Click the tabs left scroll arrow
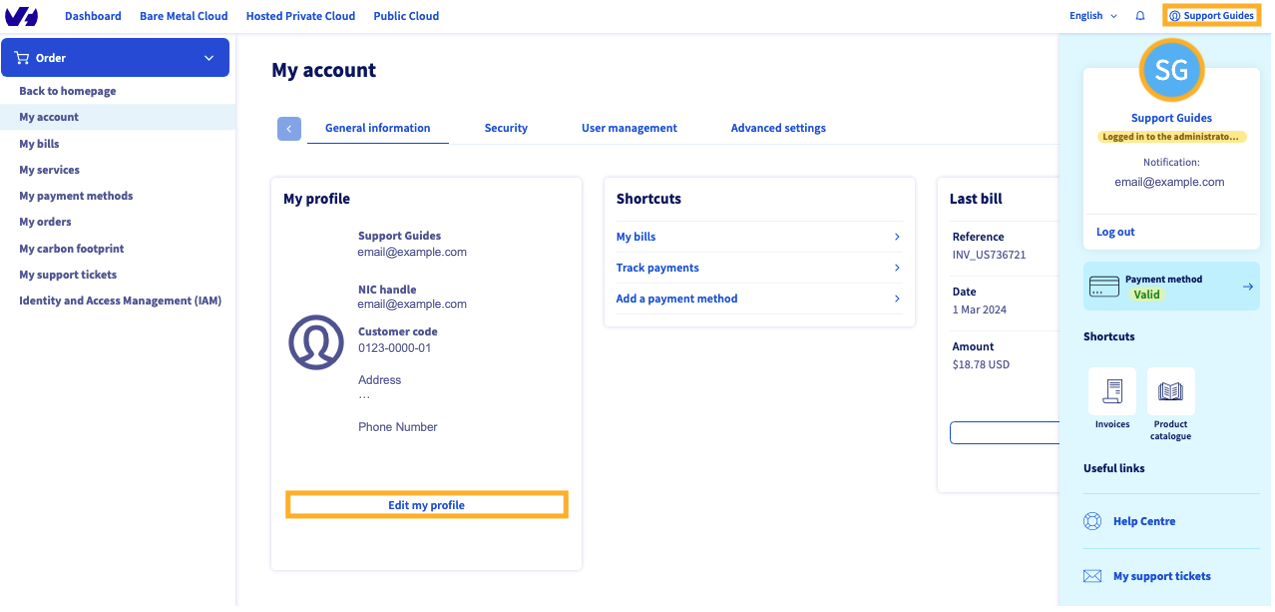1275x612 pixels. click(289, 129)
